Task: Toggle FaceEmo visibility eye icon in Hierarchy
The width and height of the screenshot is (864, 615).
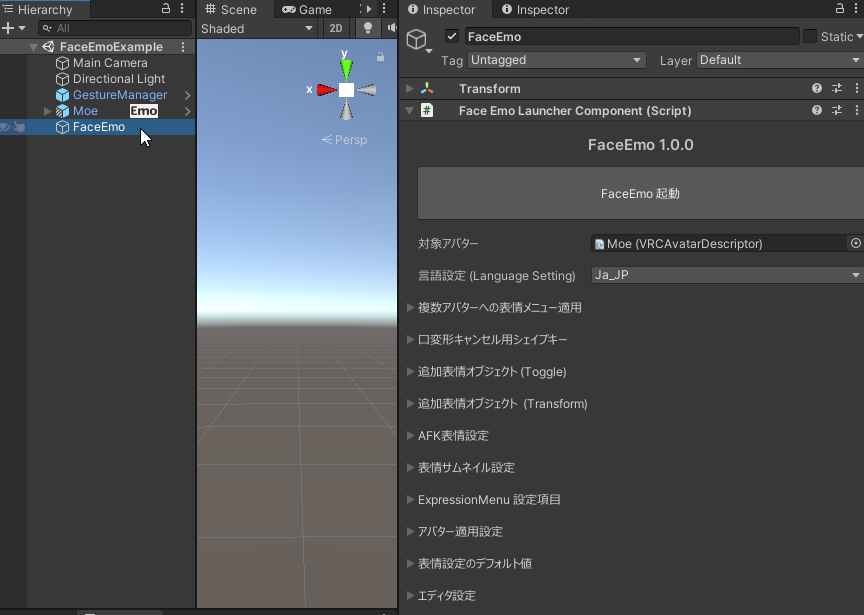Action: click(6, 127)
